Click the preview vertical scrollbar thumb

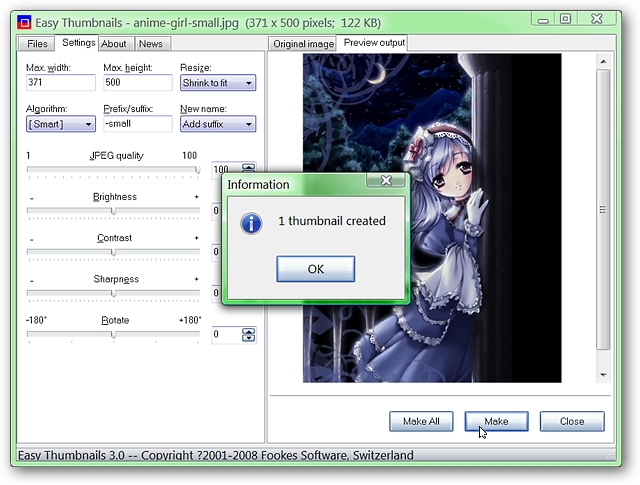[603, 209]
